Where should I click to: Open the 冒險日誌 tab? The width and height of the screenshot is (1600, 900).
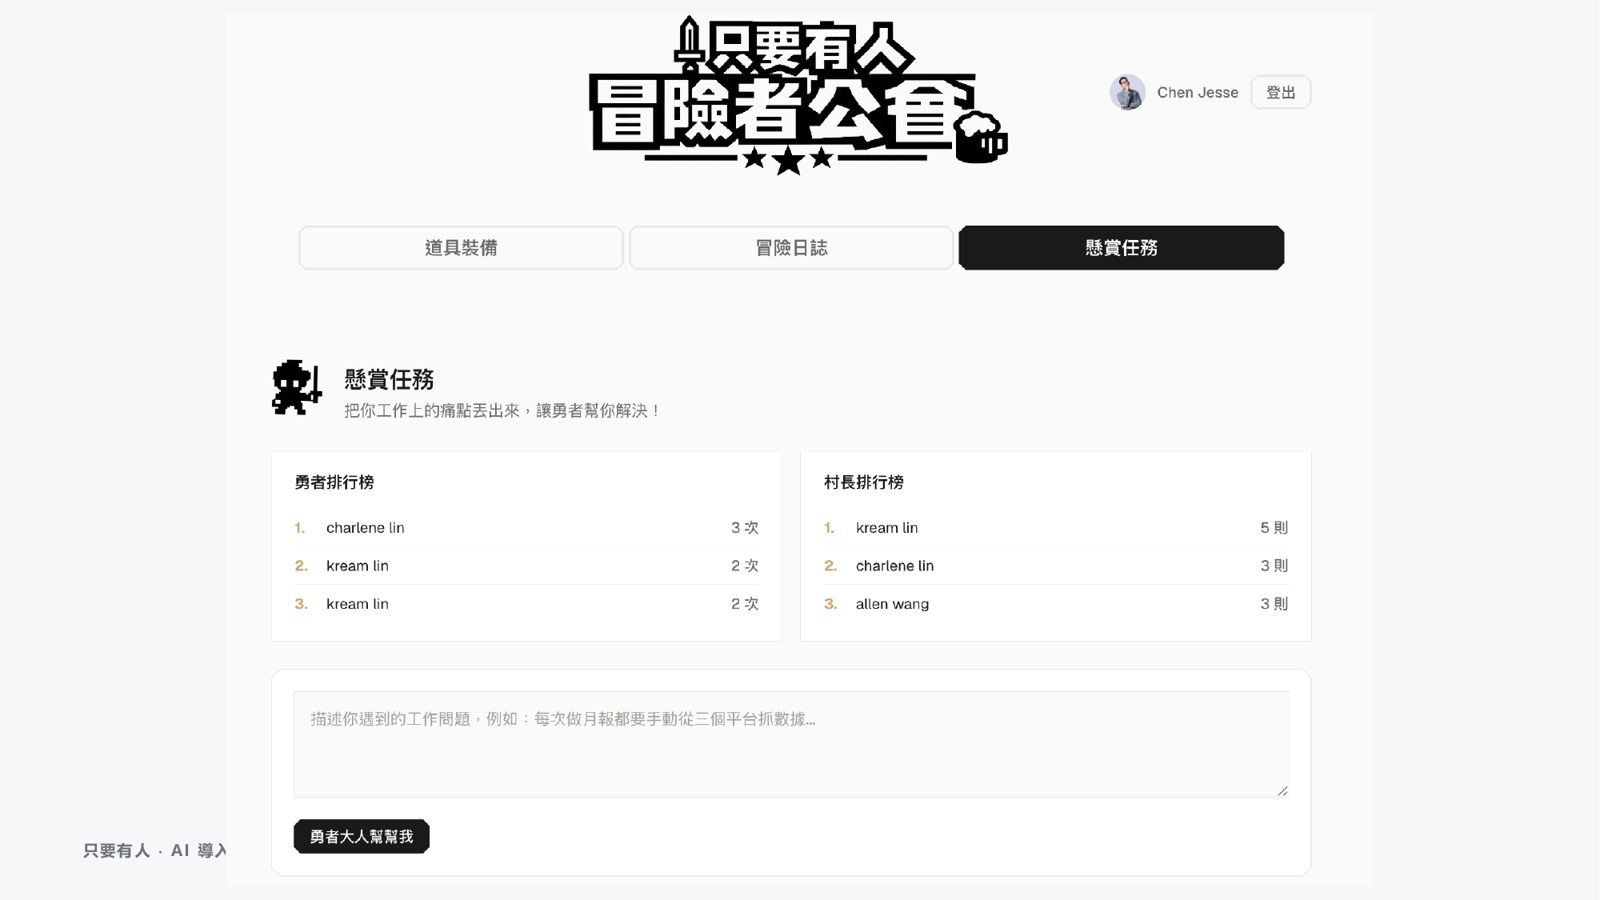click(x=791, y=248)
